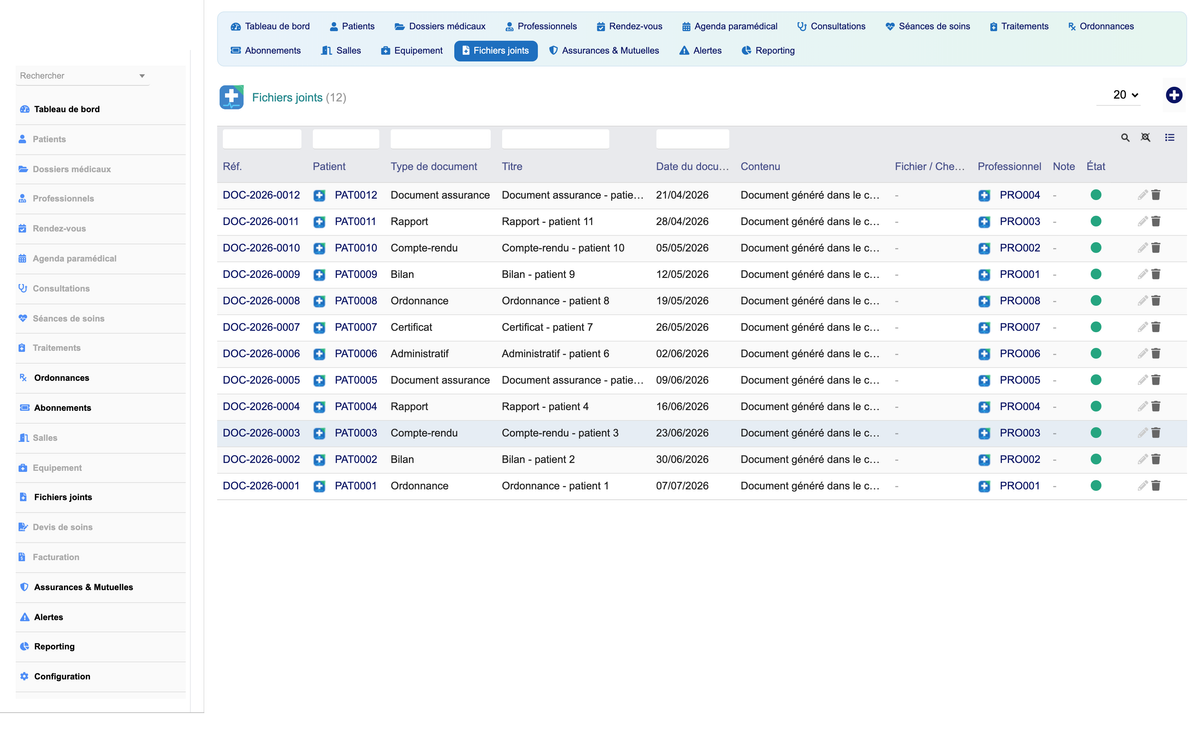This screenshot has width=1200, height=743.
Task: Open the Rechercher sidebar dropdown
Action: pos(83,76)
